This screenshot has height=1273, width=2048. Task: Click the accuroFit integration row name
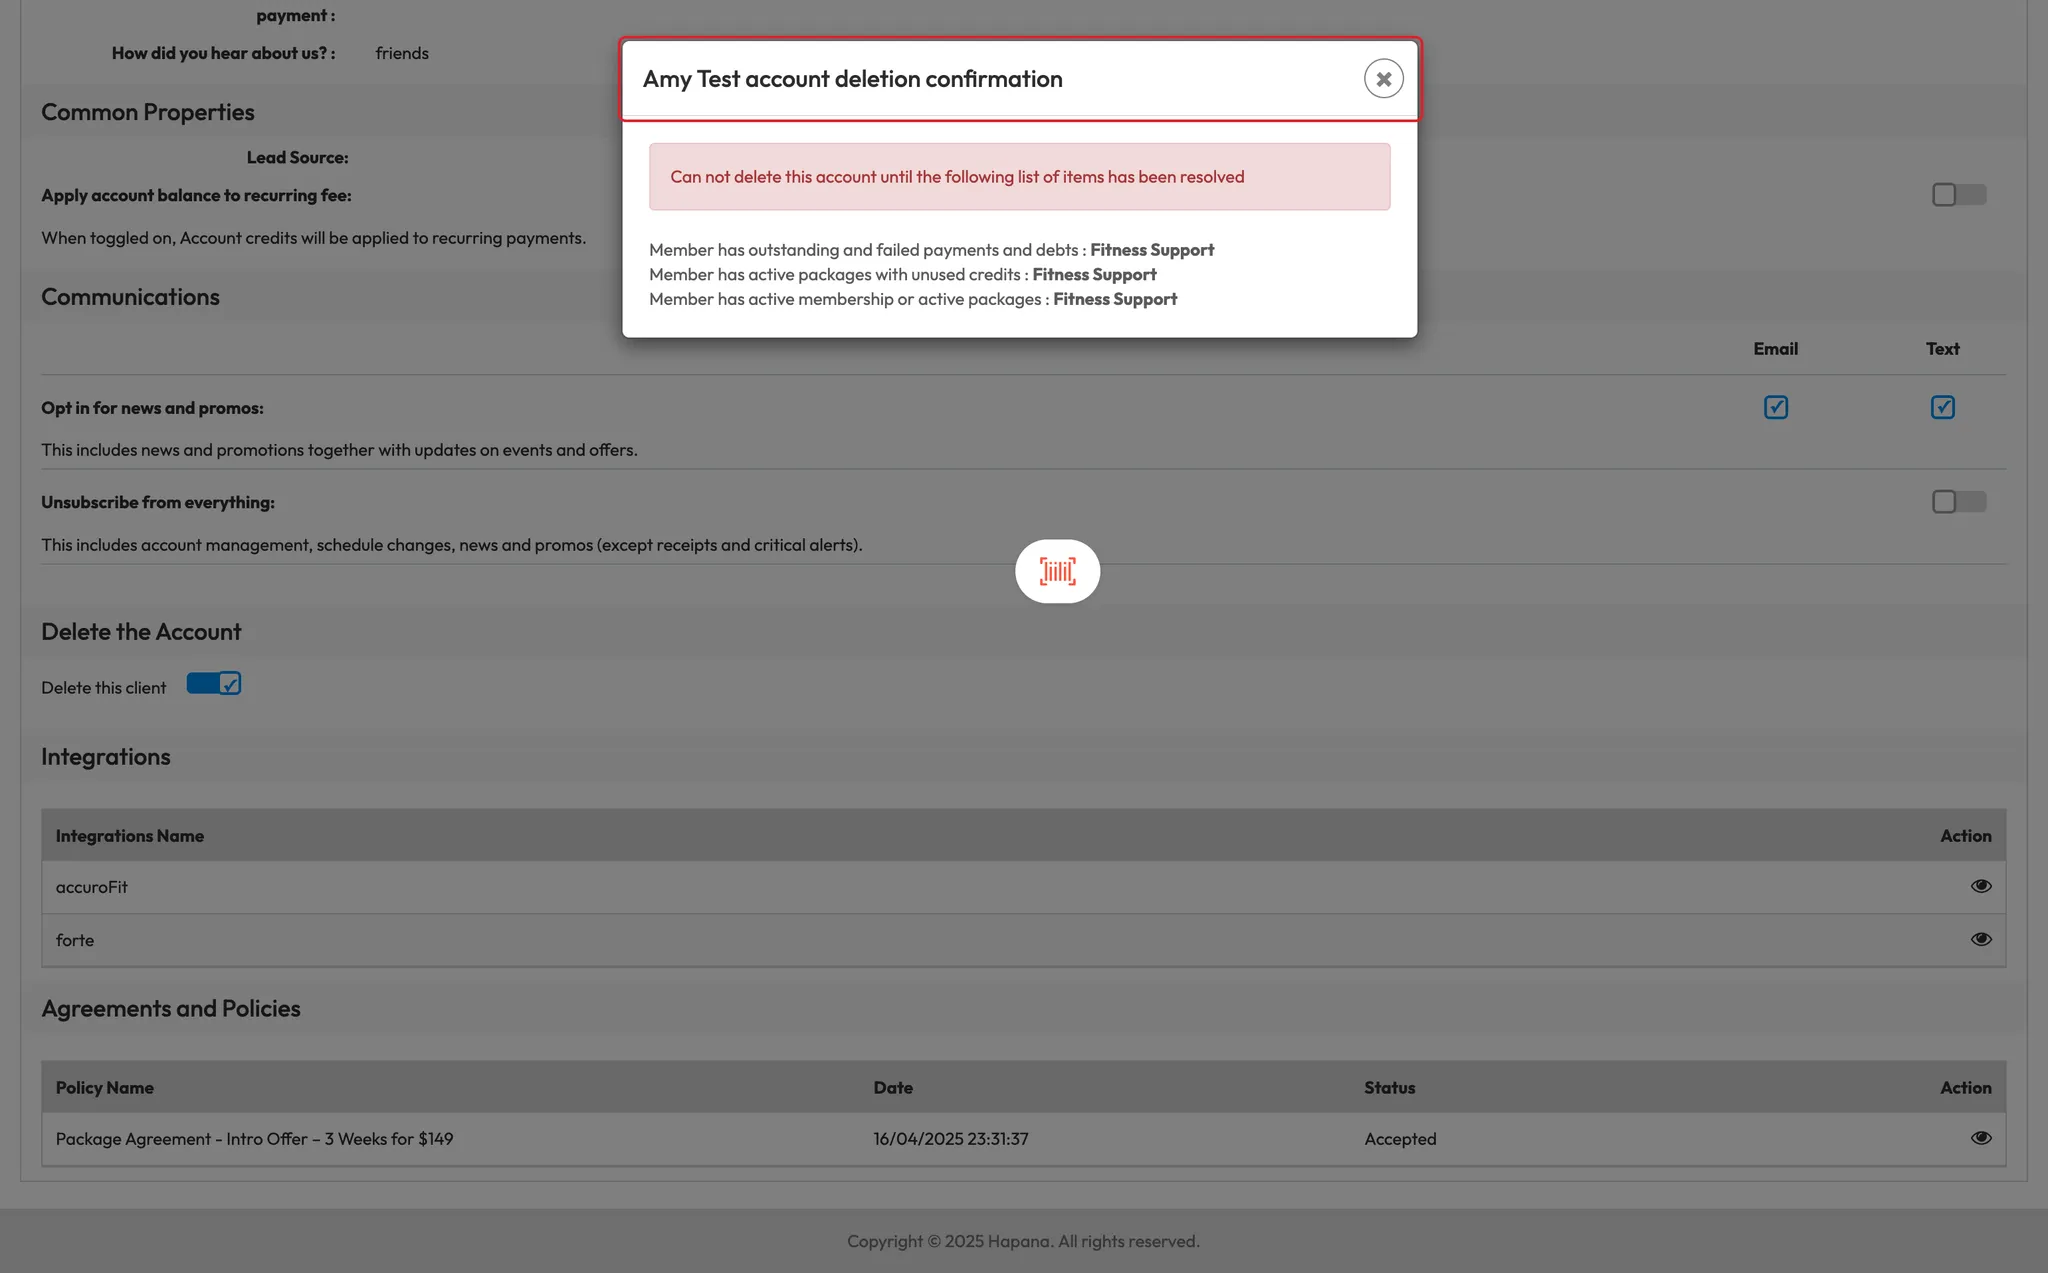[92, 887]
